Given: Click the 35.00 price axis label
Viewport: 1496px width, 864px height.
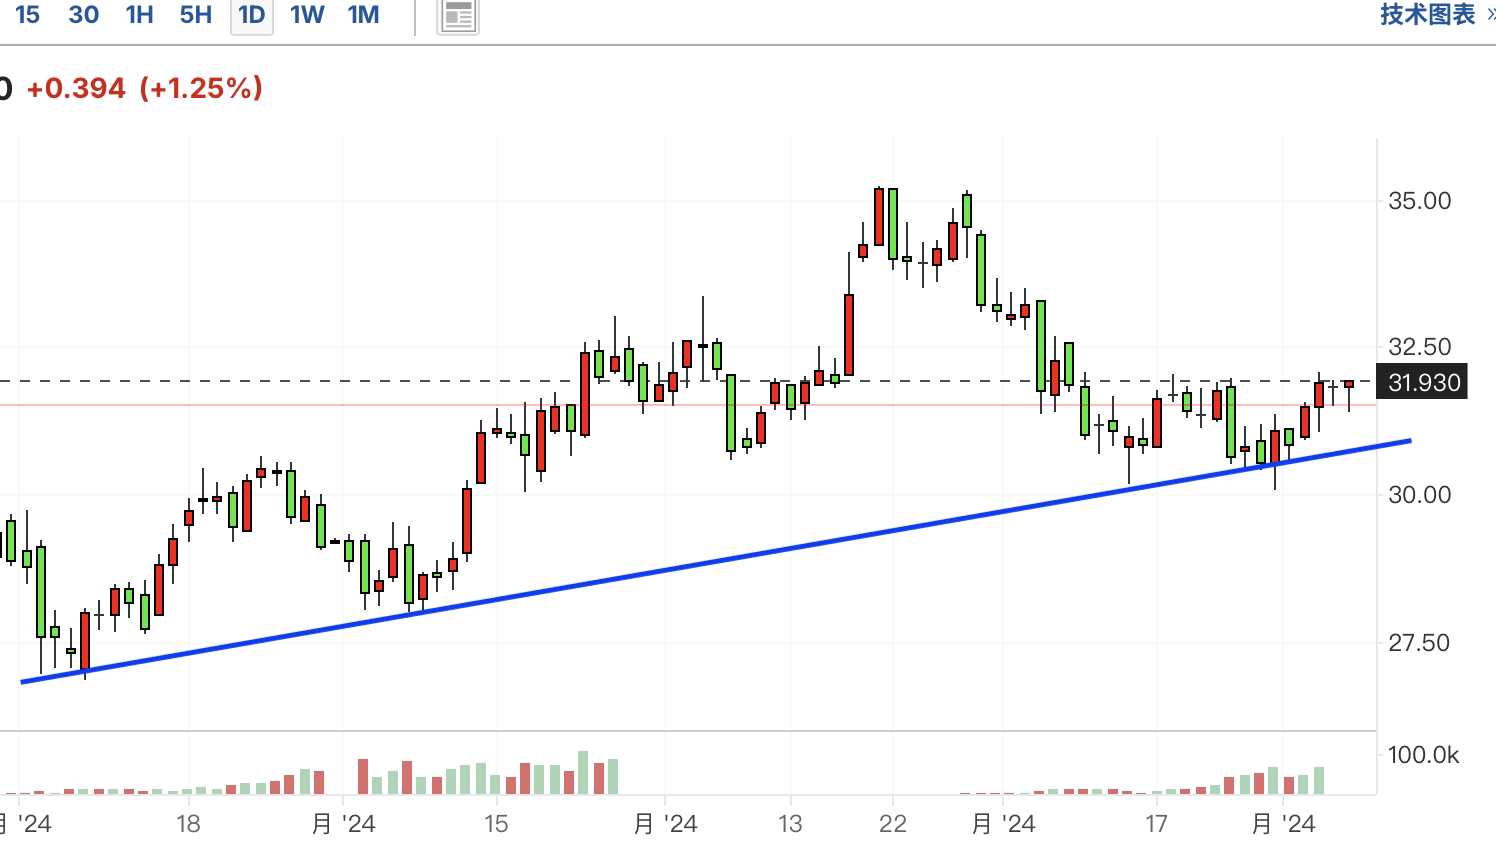Looking at the screenshot, I should [x=1419, y=201].
